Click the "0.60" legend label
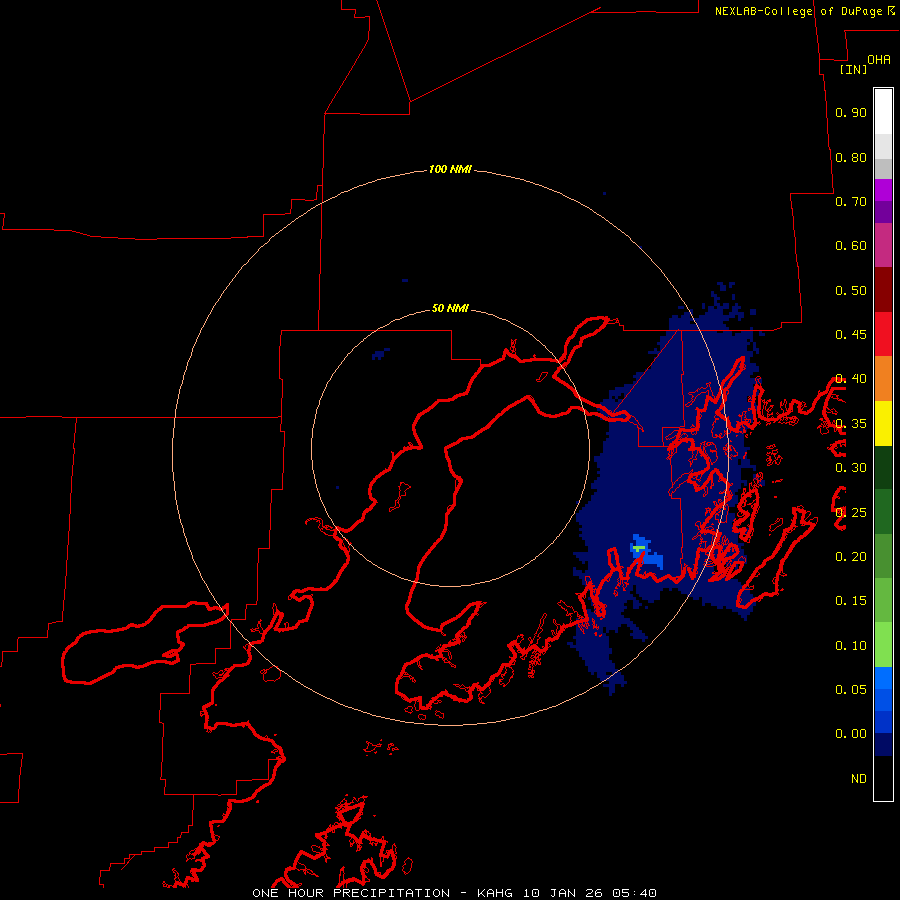Viewport: 900px width, 900px height. tap(851, 246)
